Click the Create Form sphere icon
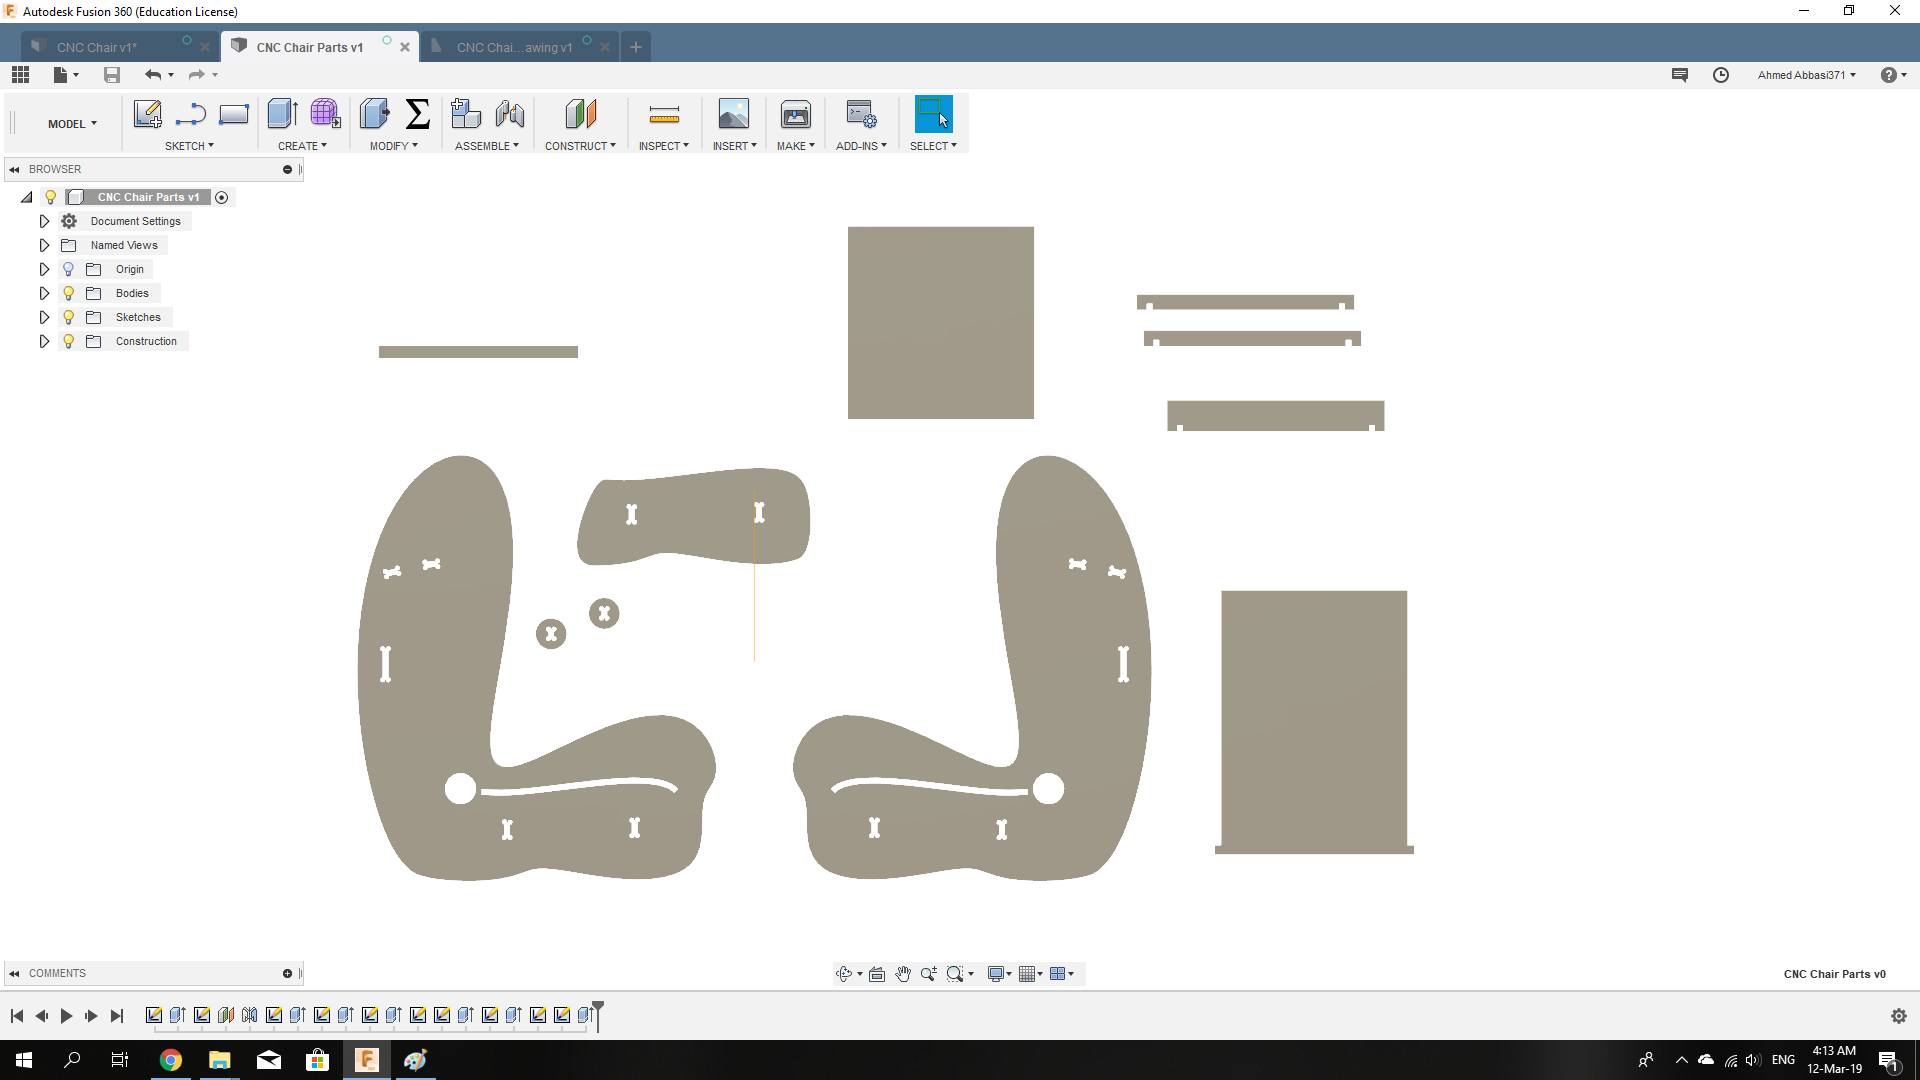Image resolution: width=1920 pixels, height=1080 pixels. [325, 114]
